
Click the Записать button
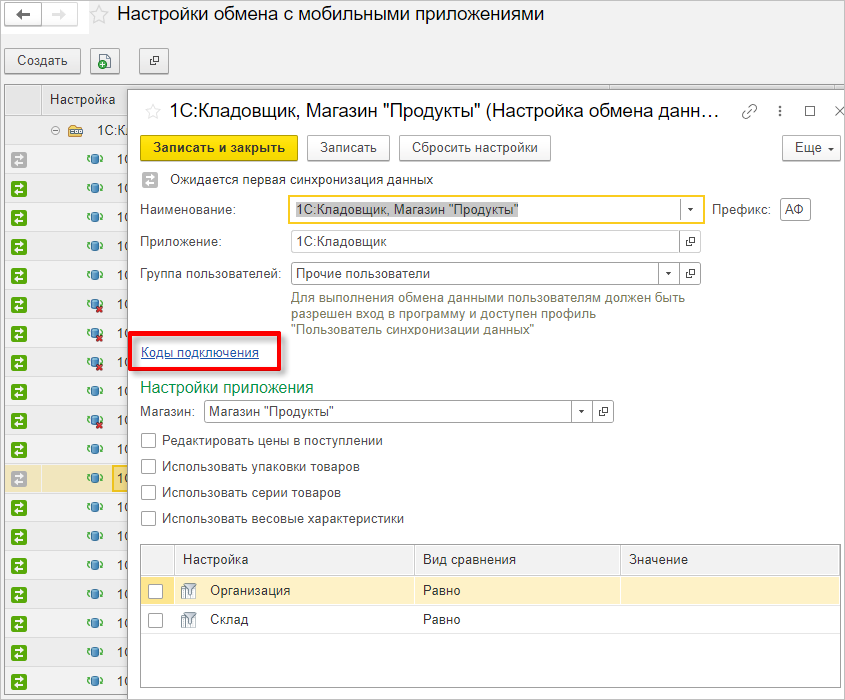[348, 148]
